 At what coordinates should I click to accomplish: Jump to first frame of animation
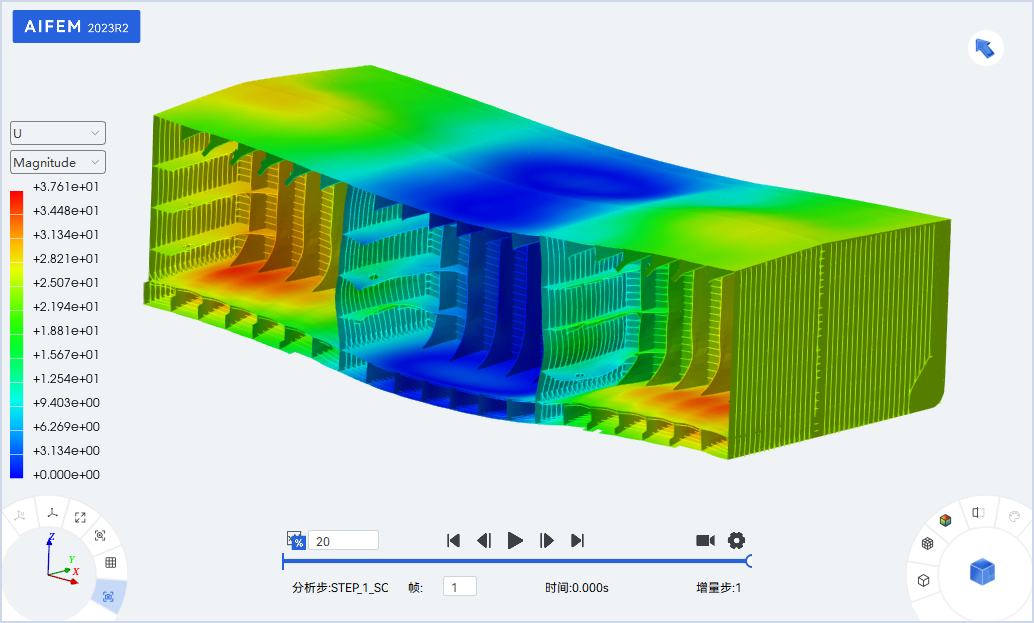pos(453,541)
